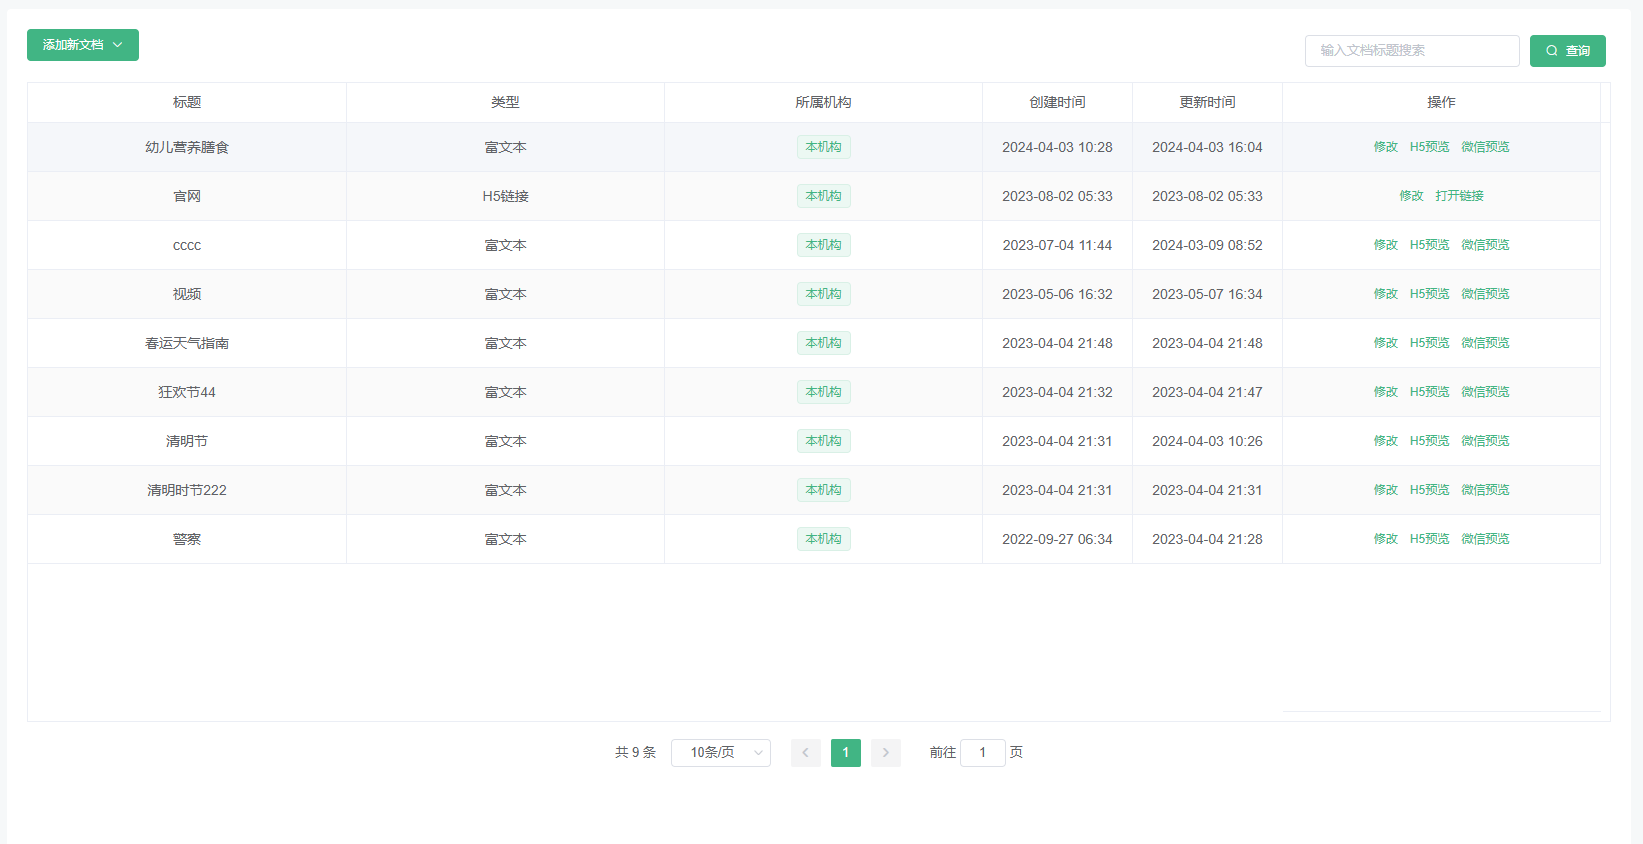The width and height of the screenshot is (1643, 844).
Task: Click 修改 for the 官网 row
Action: click(1411, 196)
